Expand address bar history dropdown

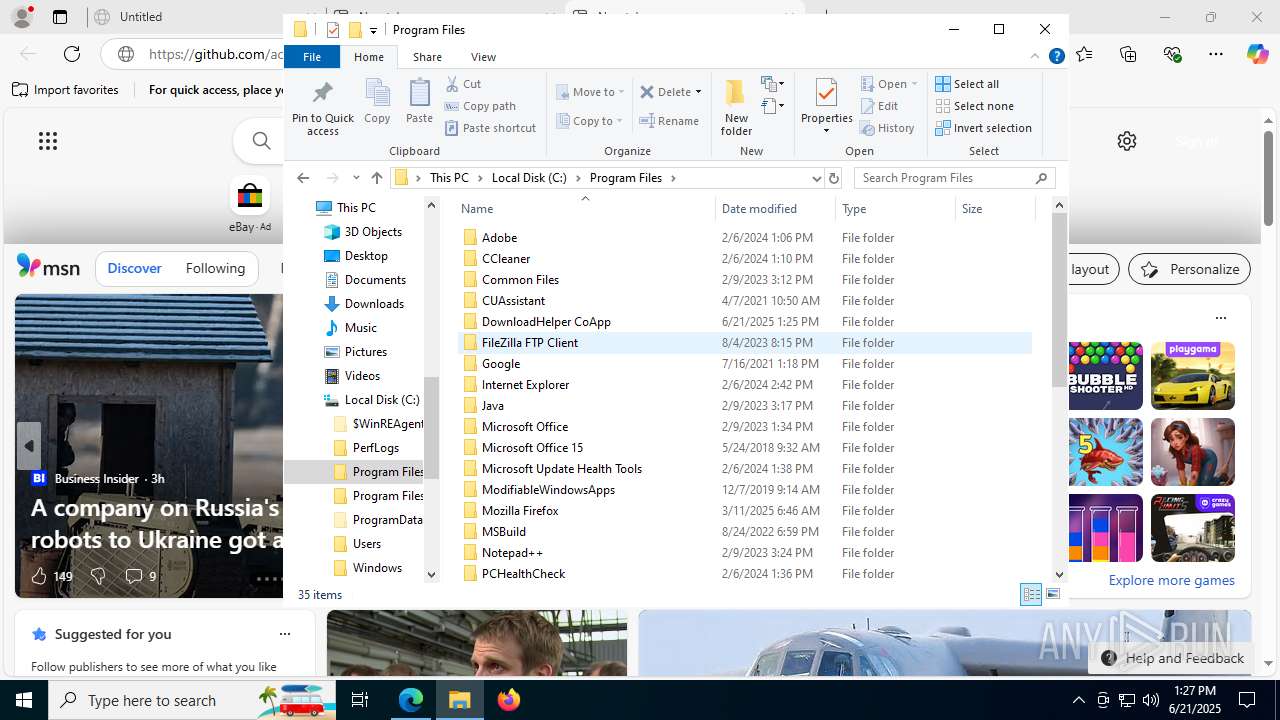[817, 178]
